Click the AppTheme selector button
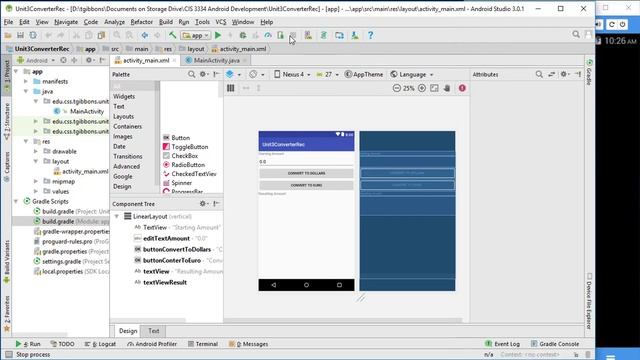Image resolution: width=640 pixels, height=360 pixels. pos(364,74)
